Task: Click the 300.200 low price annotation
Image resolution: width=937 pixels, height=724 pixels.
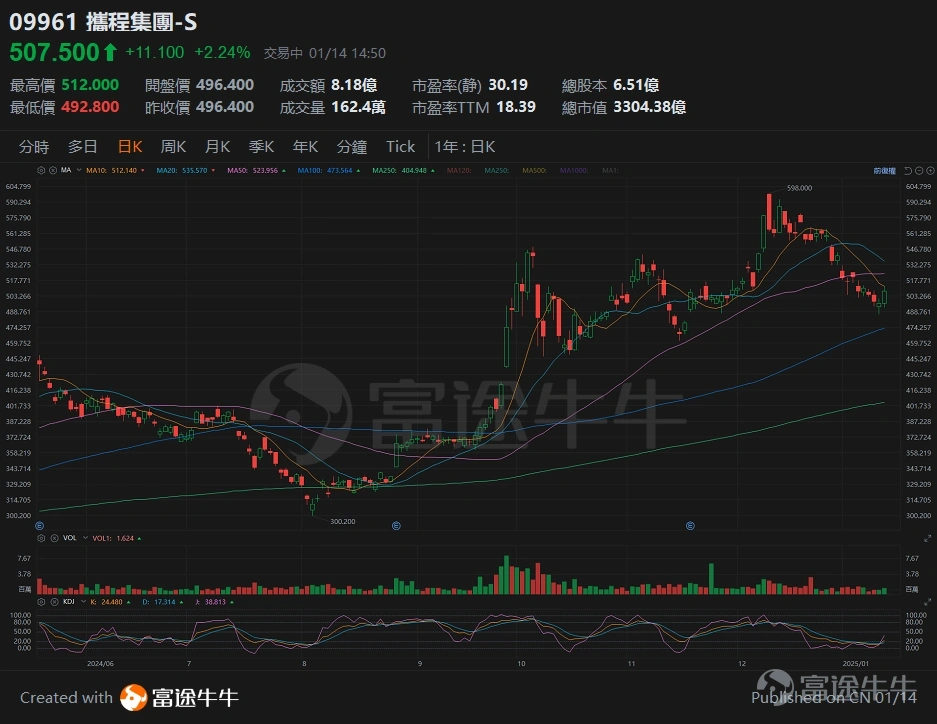Action: pos(342,521)
